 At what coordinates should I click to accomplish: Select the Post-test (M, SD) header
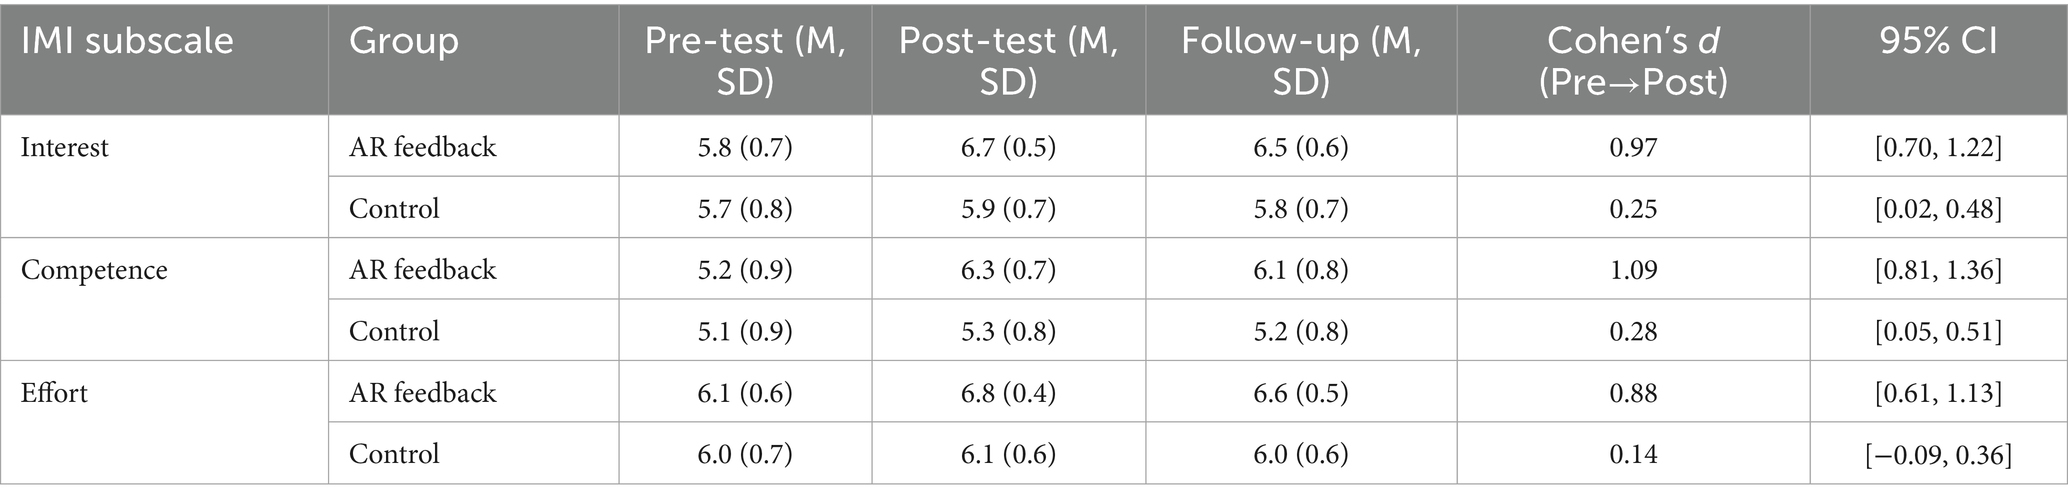point(1008,60)
